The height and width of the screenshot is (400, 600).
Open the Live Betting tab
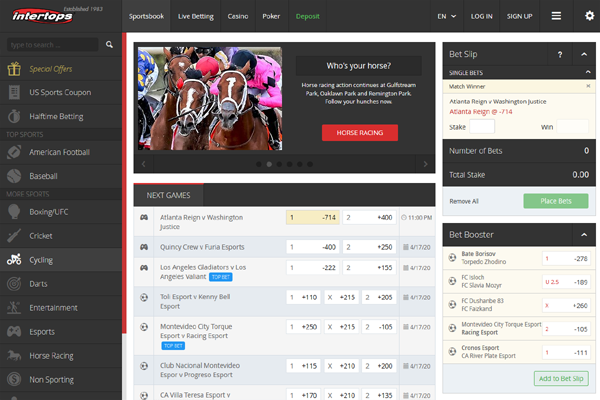(x=196, y=16)
